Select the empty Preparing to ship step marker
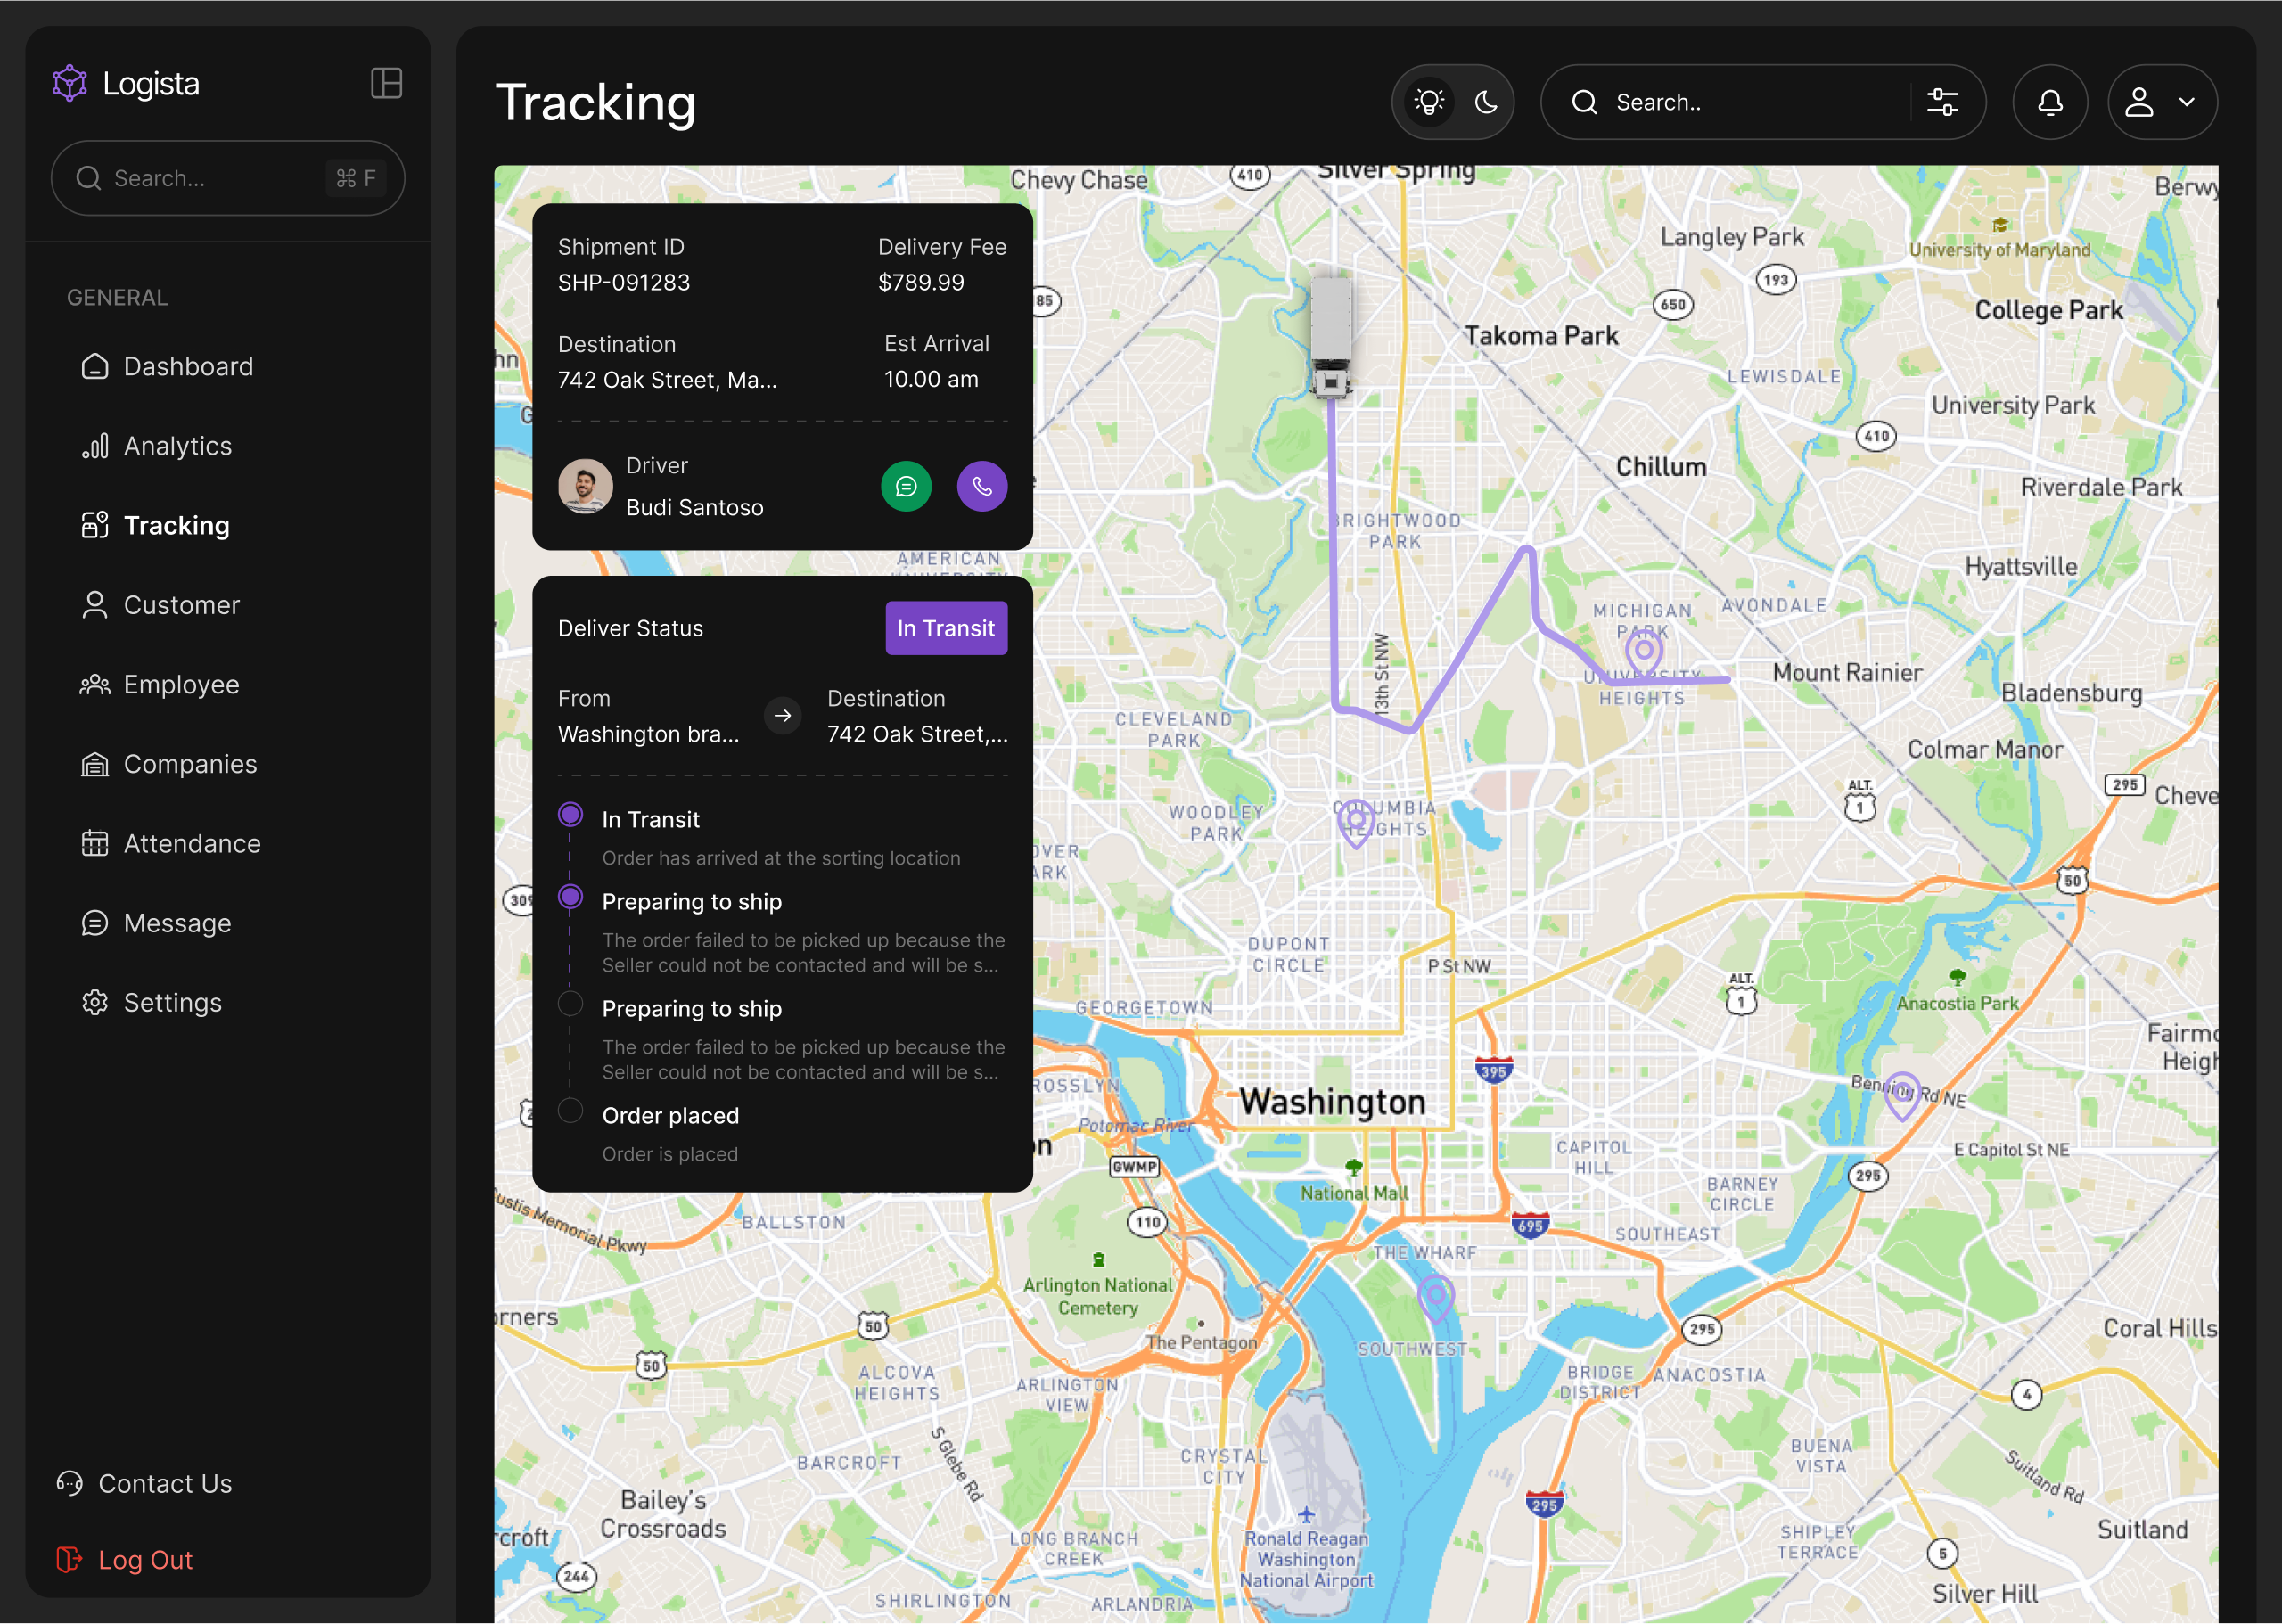The width and height of the screenshot is (2282, 1624). tap(570, 1004)
